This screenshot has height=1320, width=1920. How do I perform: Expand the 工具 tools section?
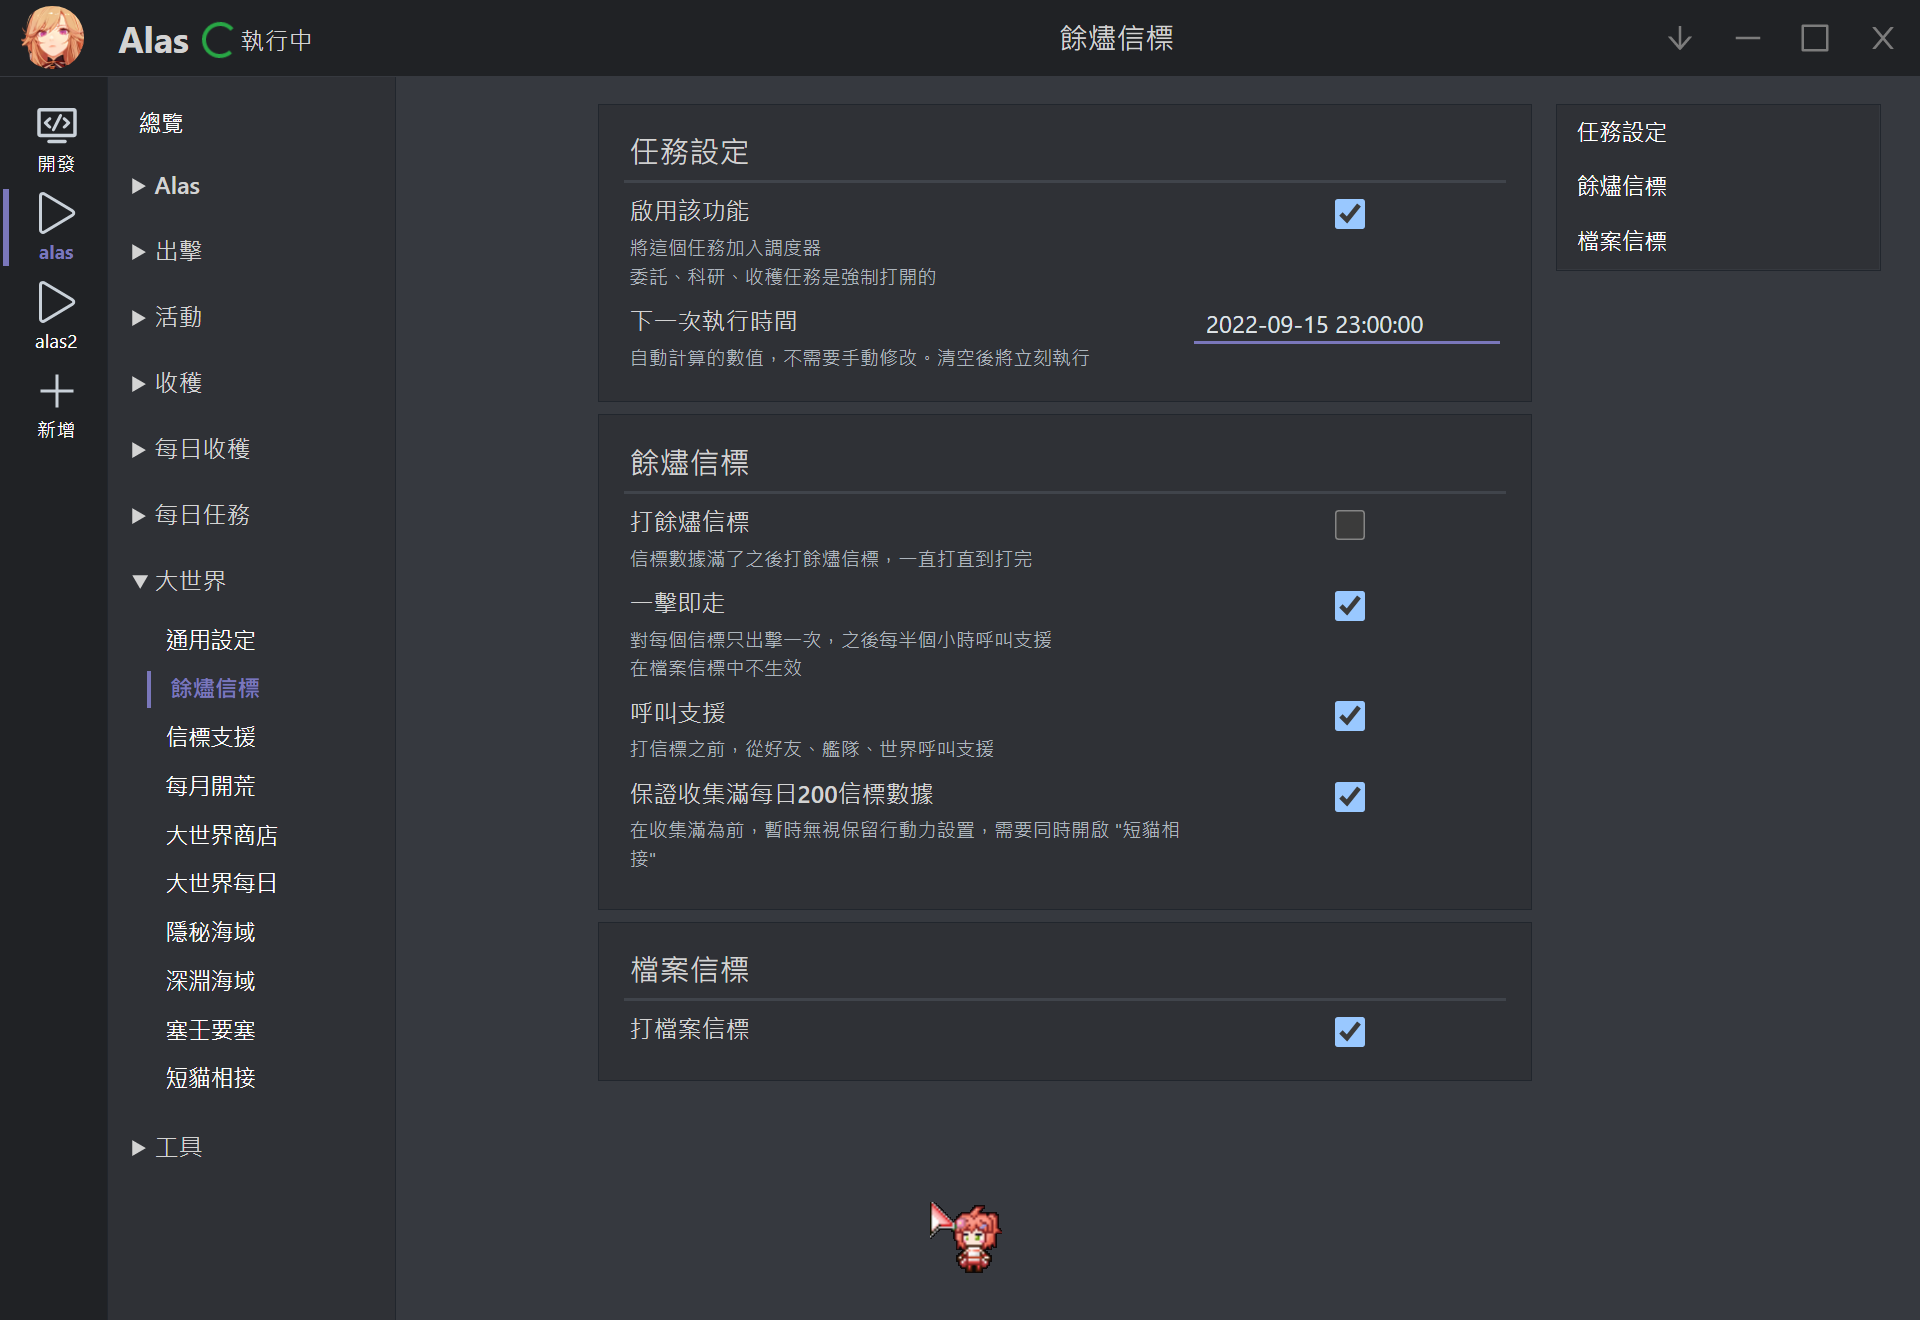[x=180, y=1148]
